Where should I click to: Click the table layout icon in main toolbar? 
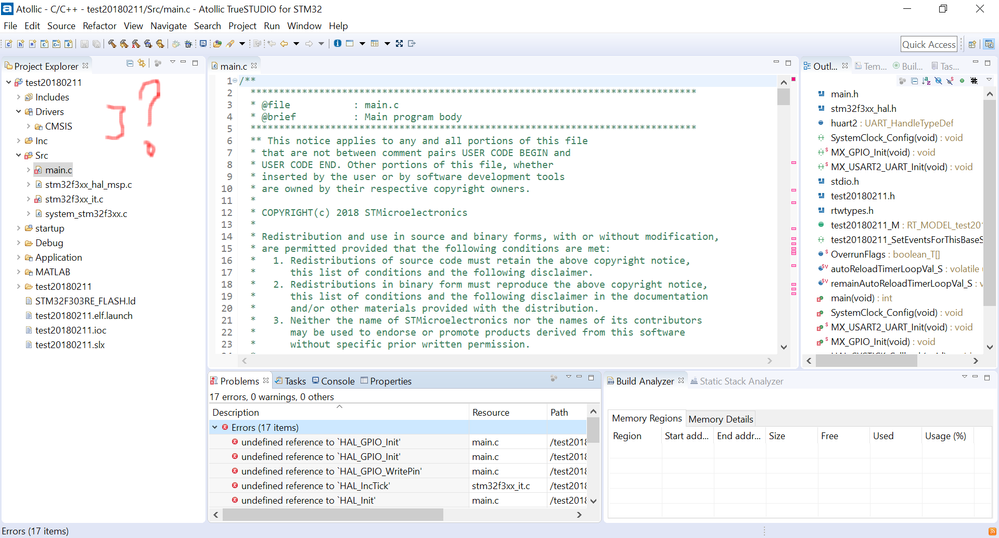tap(375, 43)
